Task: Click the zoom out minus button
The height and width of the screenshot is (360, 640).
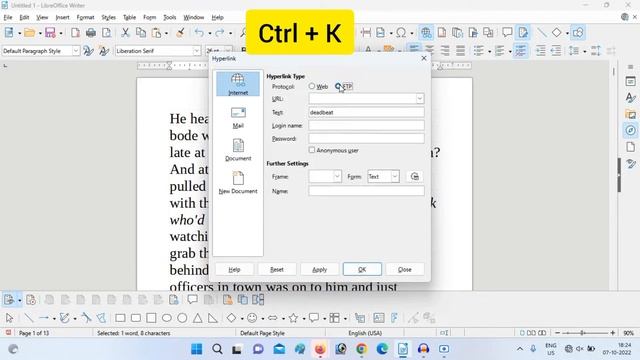Action: point(558,333)
